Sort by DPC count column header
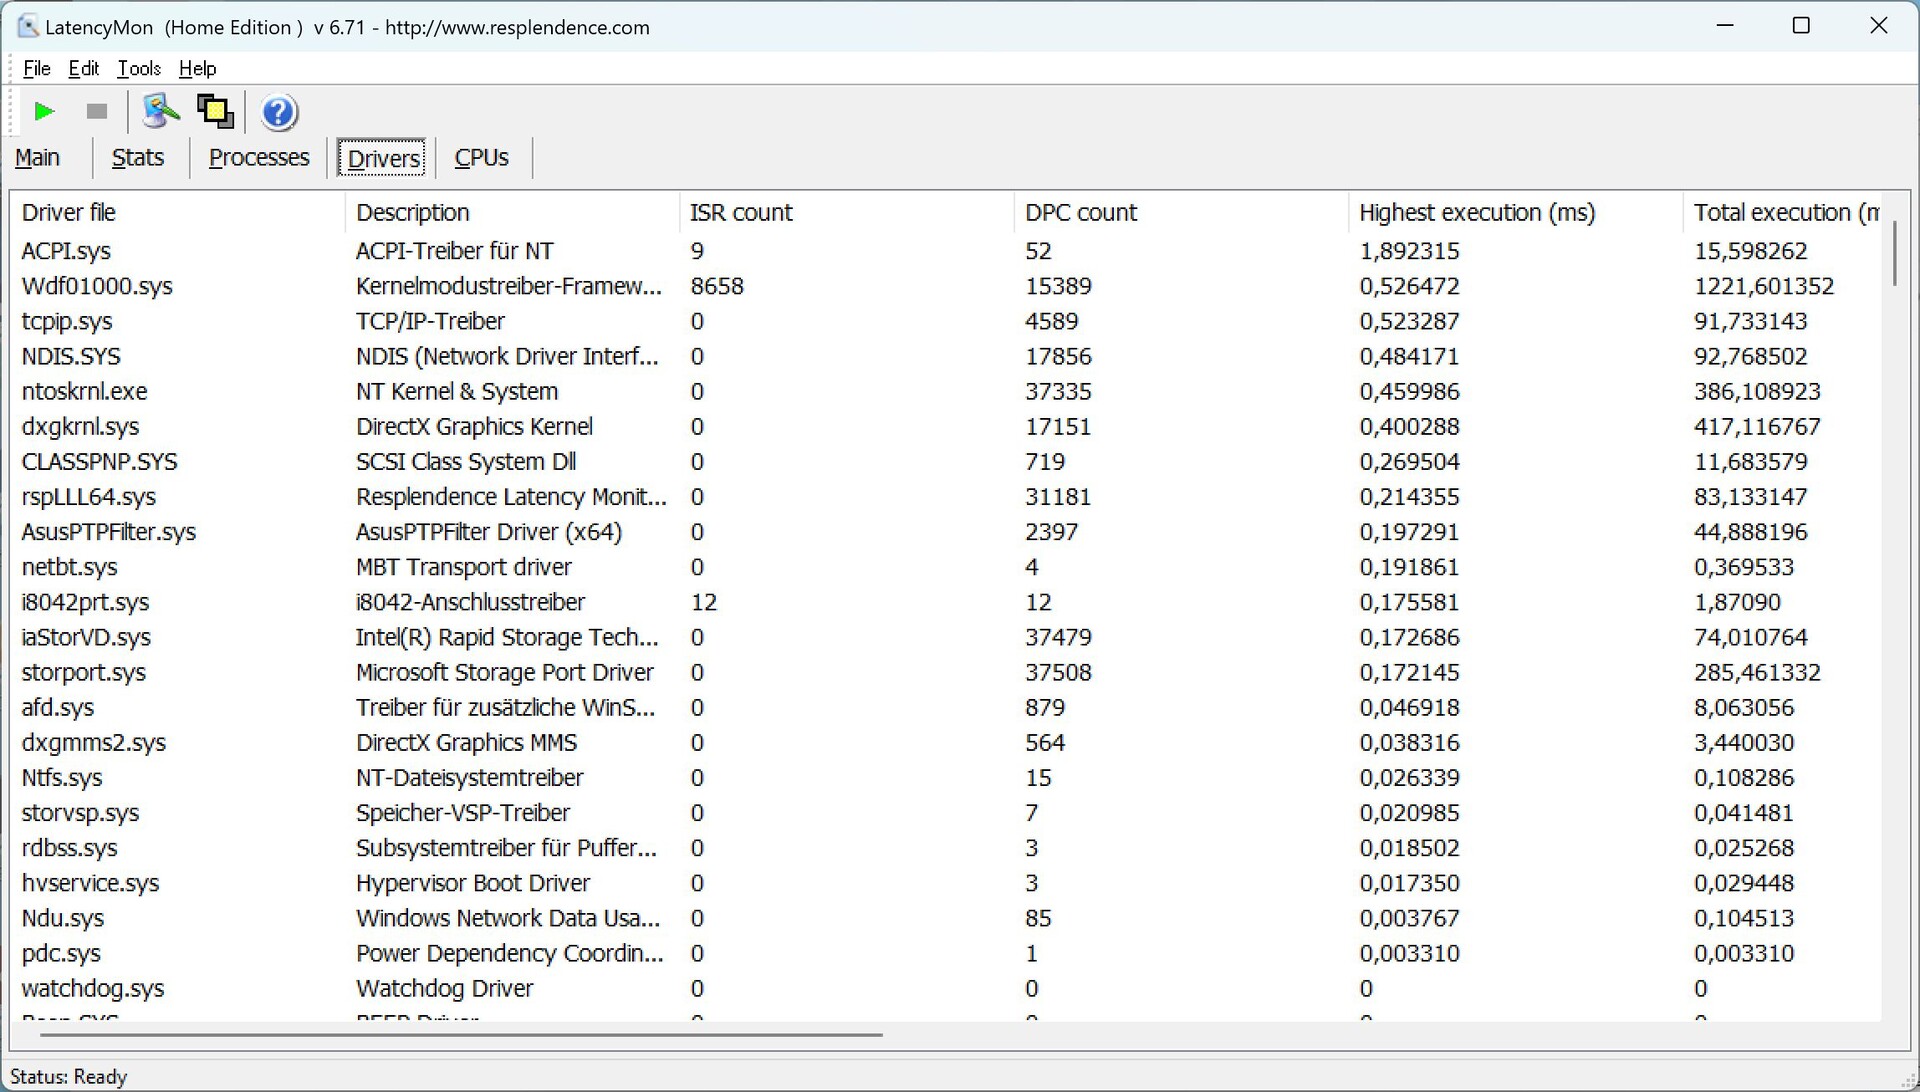Image resolution: width=1920 pixels, height=1092 pixels. tap(1080, 212)
